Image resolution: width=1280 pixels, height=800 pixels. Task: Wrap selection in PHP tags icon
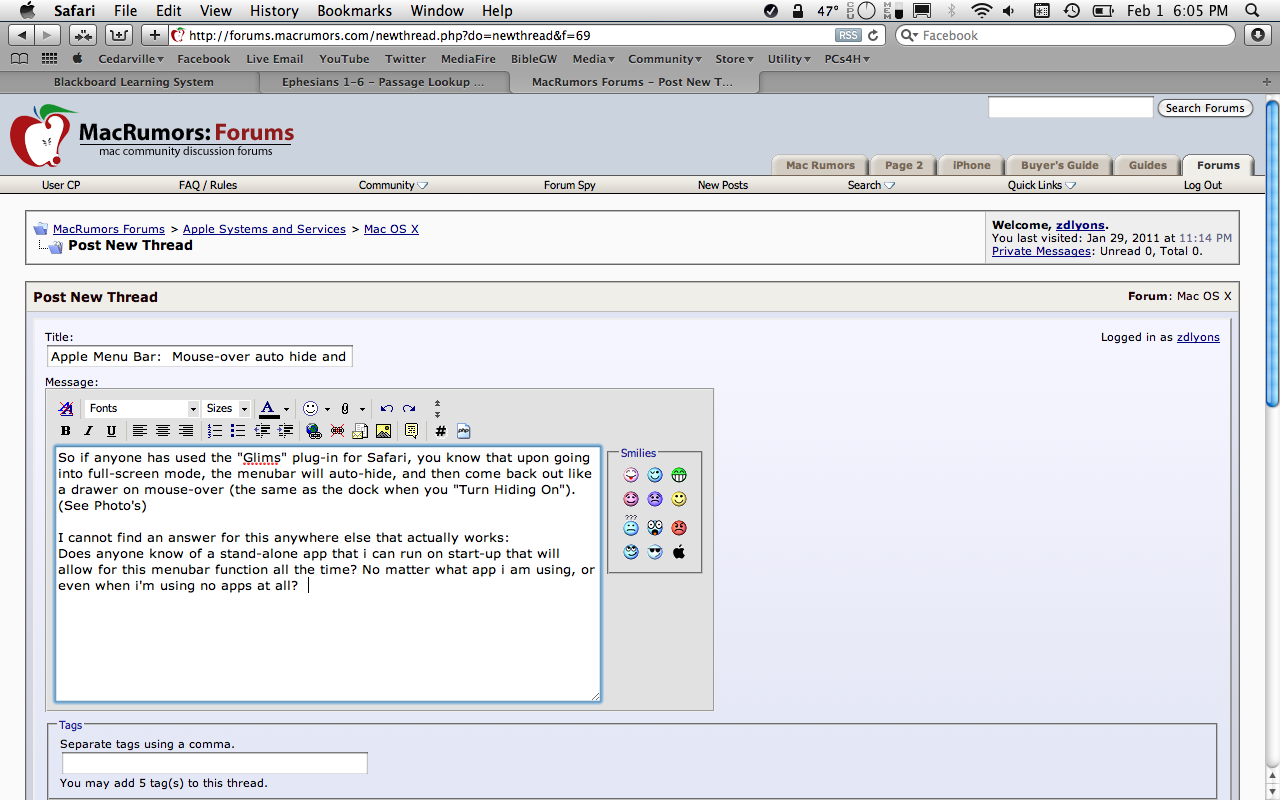point(463,431)
